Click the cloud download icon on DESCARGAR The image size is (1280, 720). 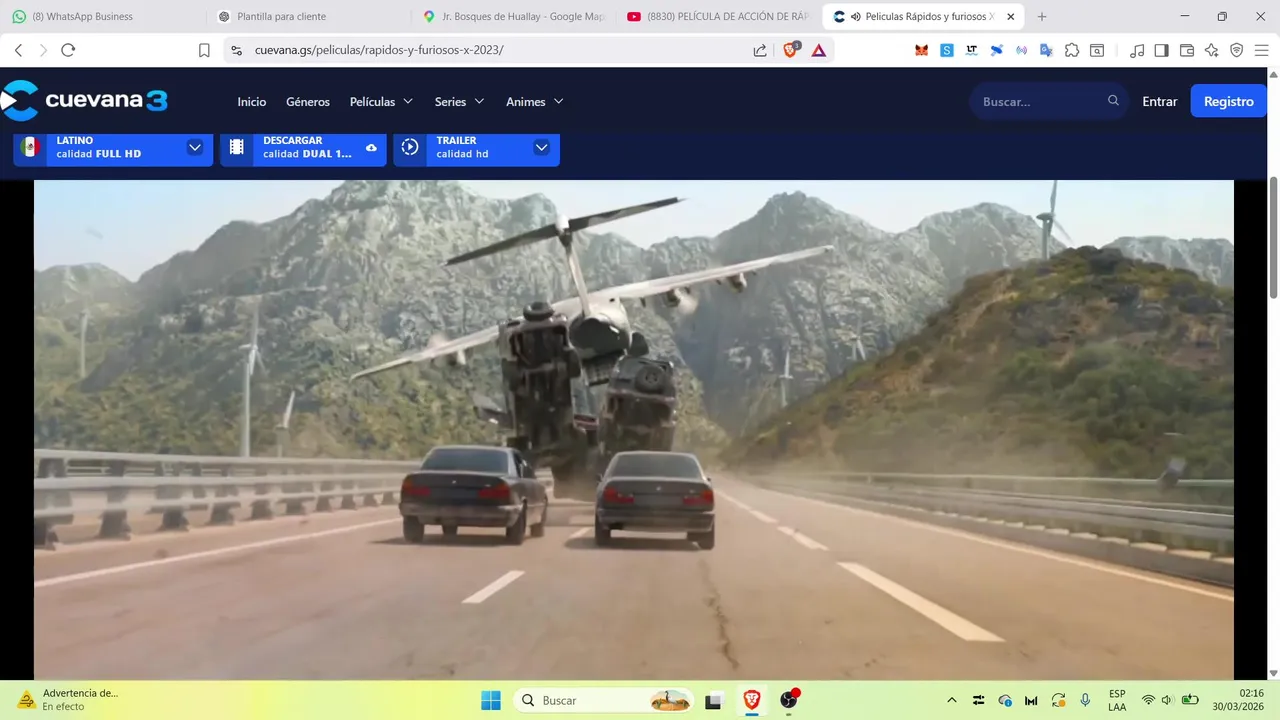(x=371, y=148)
